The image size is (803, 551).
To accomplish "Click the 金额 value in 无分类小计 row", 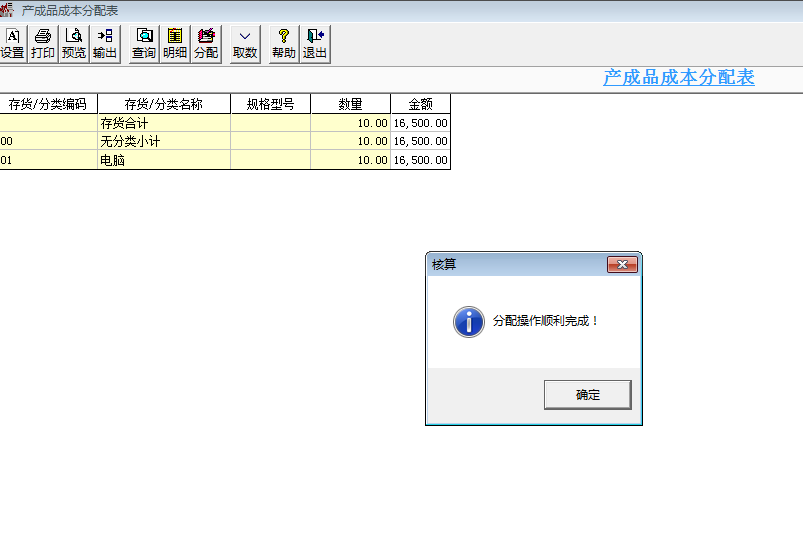I will pyautogui.click(x=420, y=141).
